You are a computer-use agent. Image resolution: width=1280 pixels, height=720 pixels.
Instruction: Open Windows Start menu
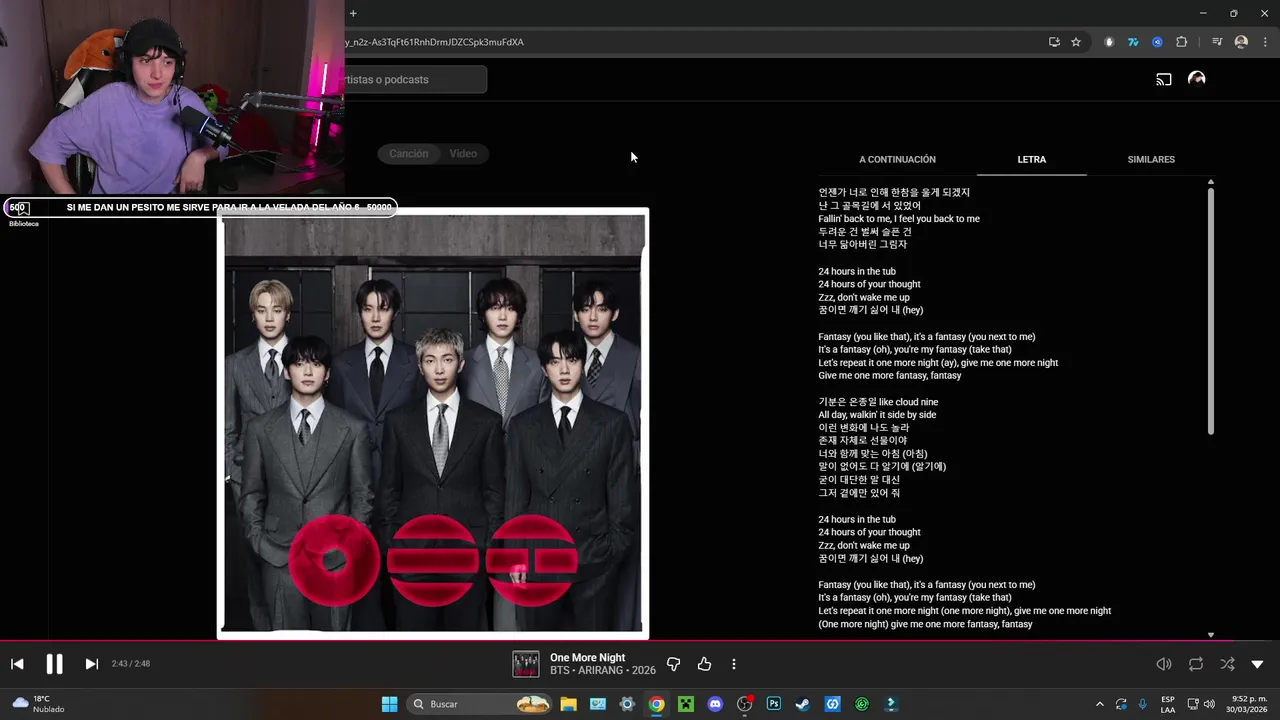pos(389,704)
